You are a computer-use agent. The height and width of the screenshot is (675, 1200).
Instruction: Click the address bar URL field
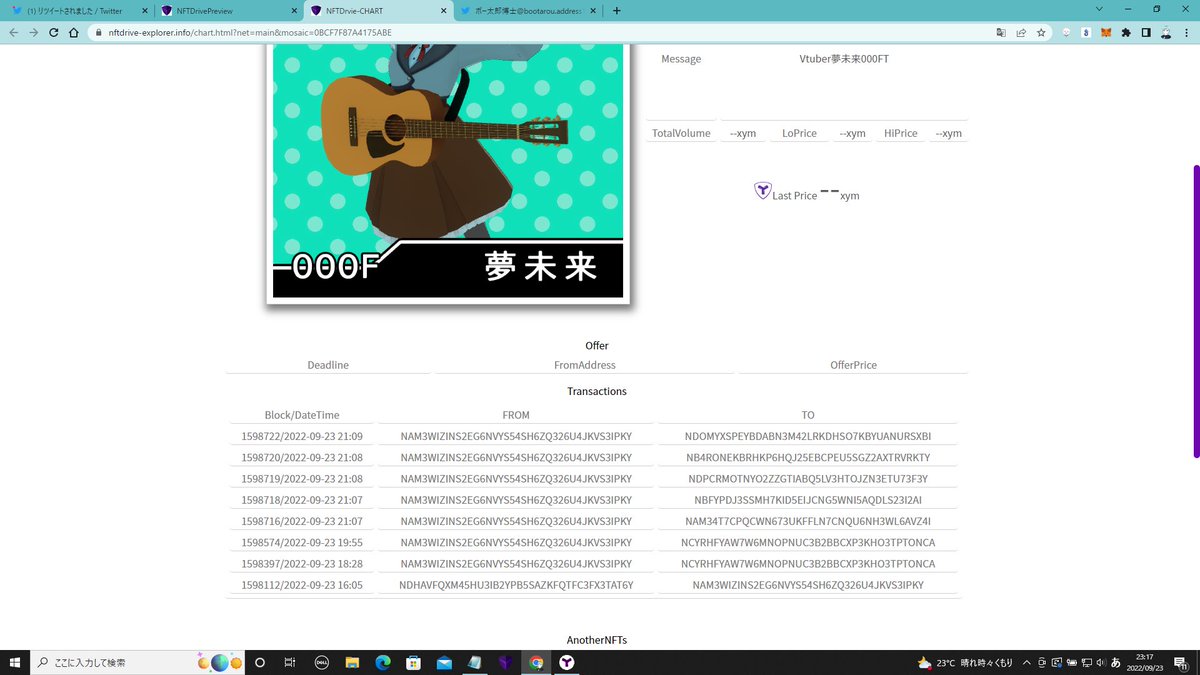click(540, 32)
